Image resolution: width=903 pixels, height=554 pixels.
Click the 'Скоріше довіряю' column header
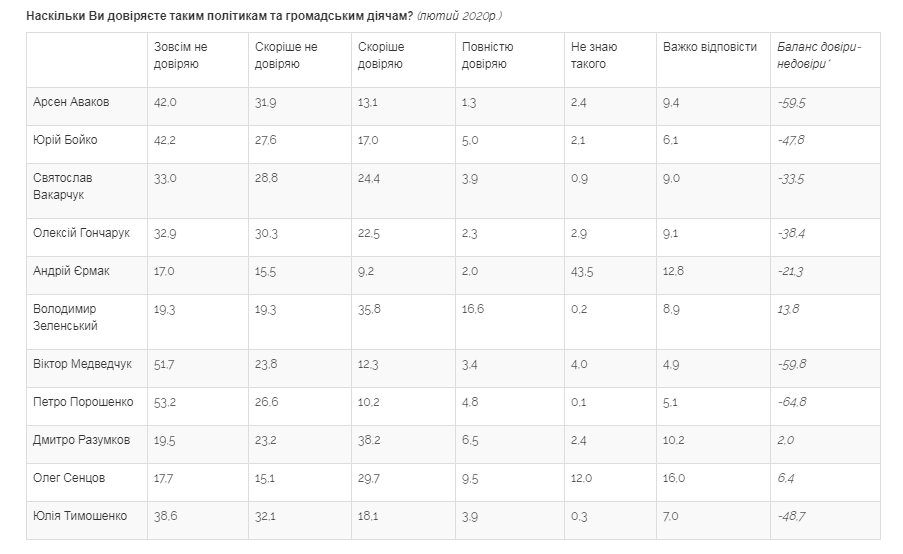pos(381,55)
